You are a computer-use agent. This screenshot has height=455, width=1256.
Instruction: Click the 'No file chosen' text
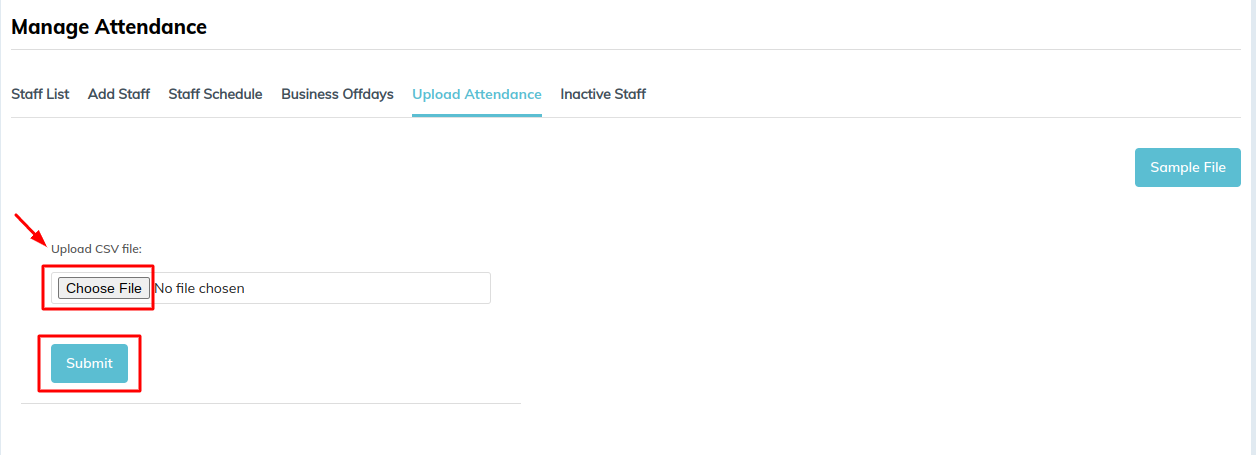199,288
